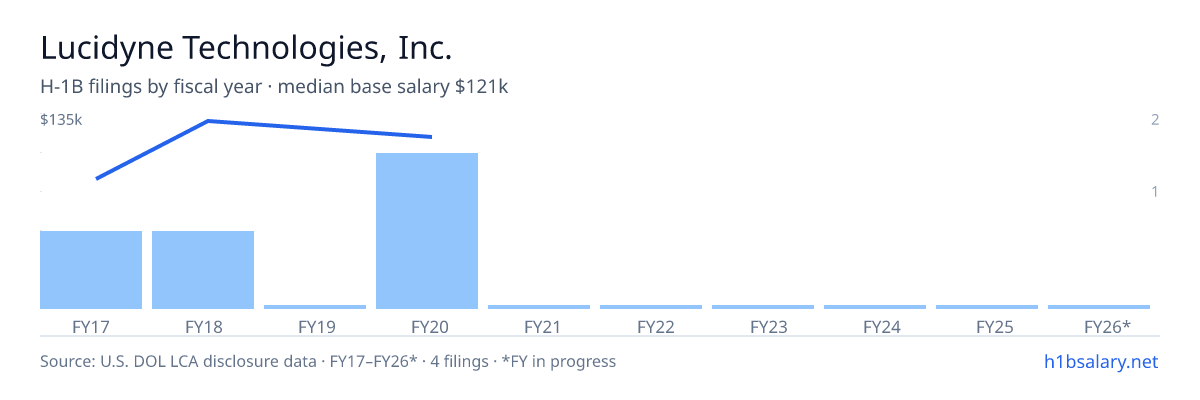Click the salary line end at FY20

click(x=431, y=137)
